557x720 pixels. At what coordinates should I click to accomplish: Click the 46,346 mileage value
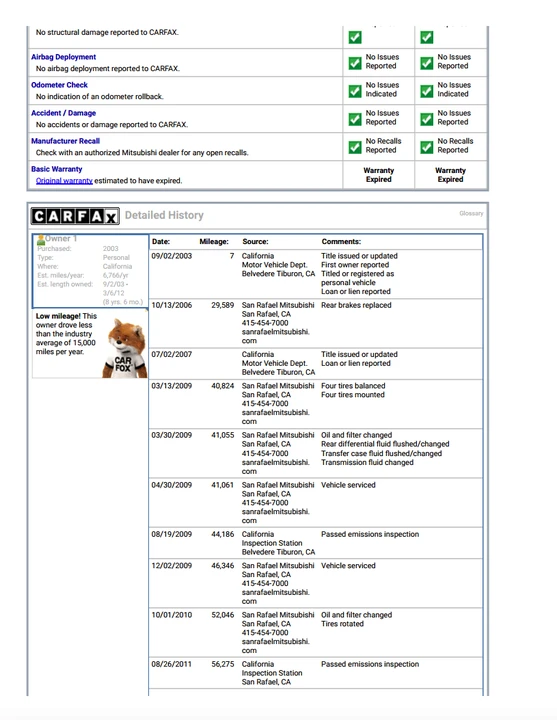(x=223, y=565)
